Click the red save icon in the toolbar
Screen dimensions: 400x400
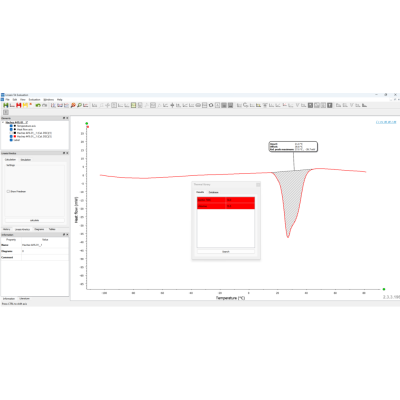click(x=19, y=105)
